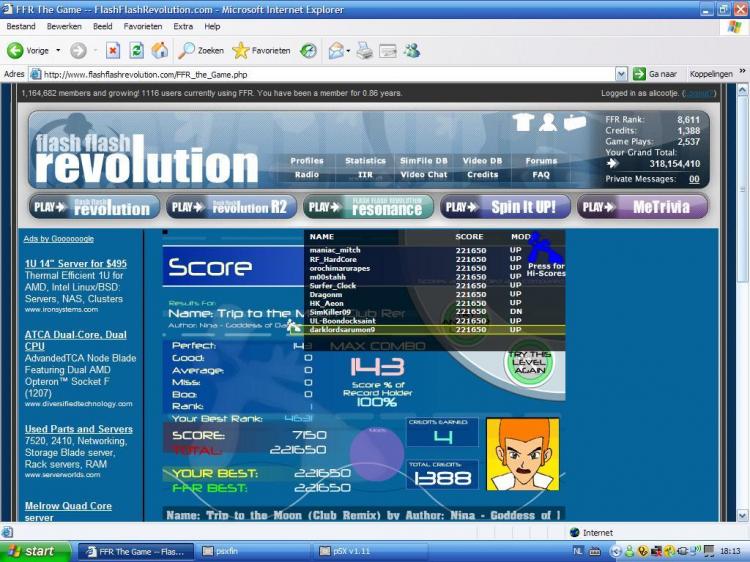Click the Print page icon

[364, 50]
